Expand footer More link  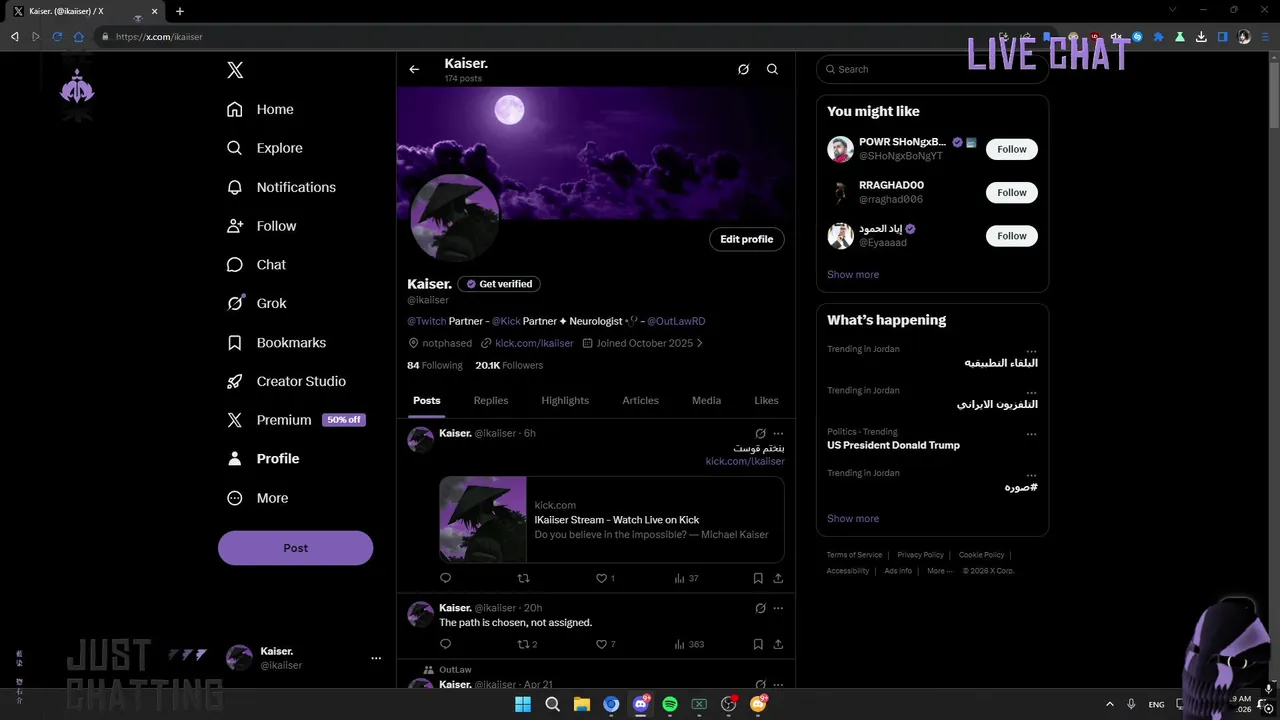pos(940,571)
